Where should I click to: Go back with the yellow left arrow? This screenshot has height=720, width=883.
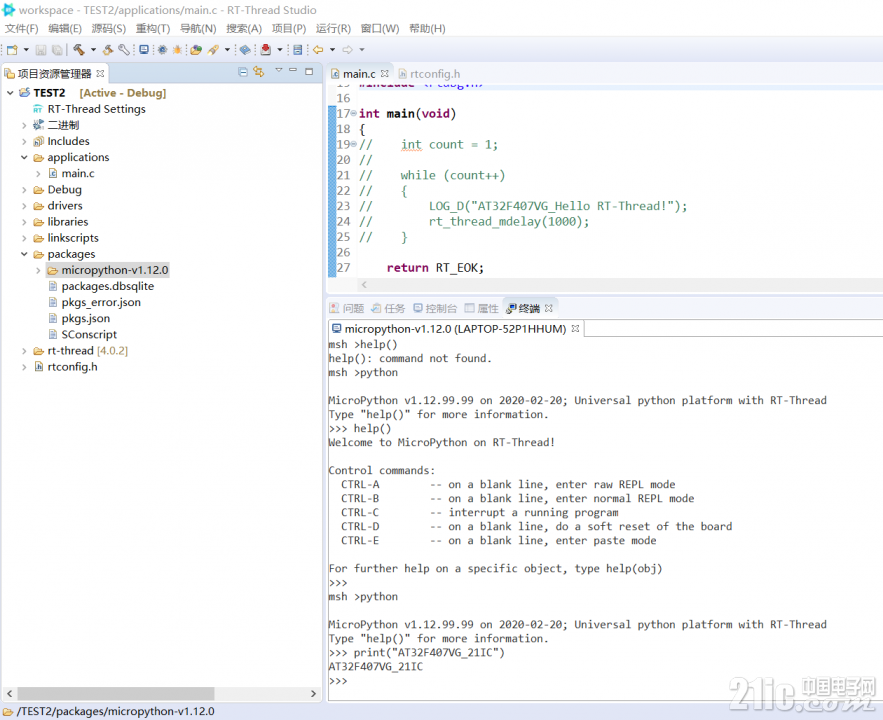click(318, 50)
